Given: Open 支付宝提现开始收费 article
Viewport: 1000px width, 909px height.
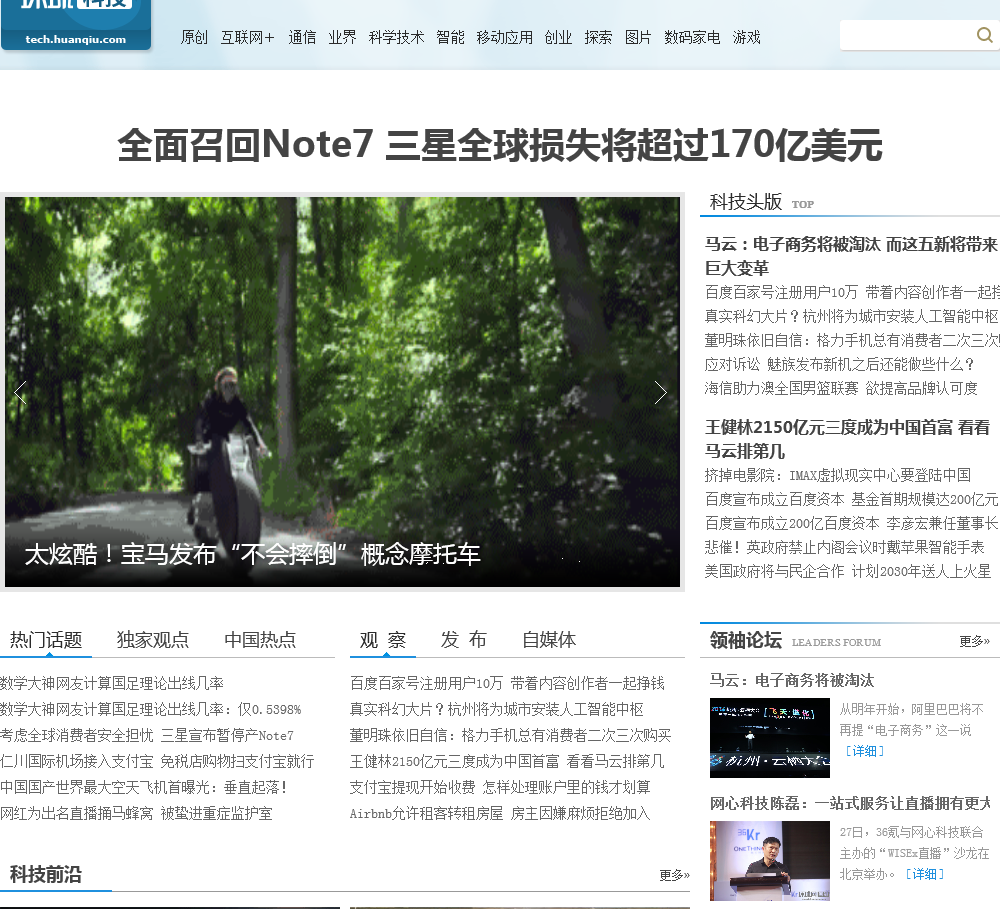Looking at the screenshot, I should (x=500, y=787).
